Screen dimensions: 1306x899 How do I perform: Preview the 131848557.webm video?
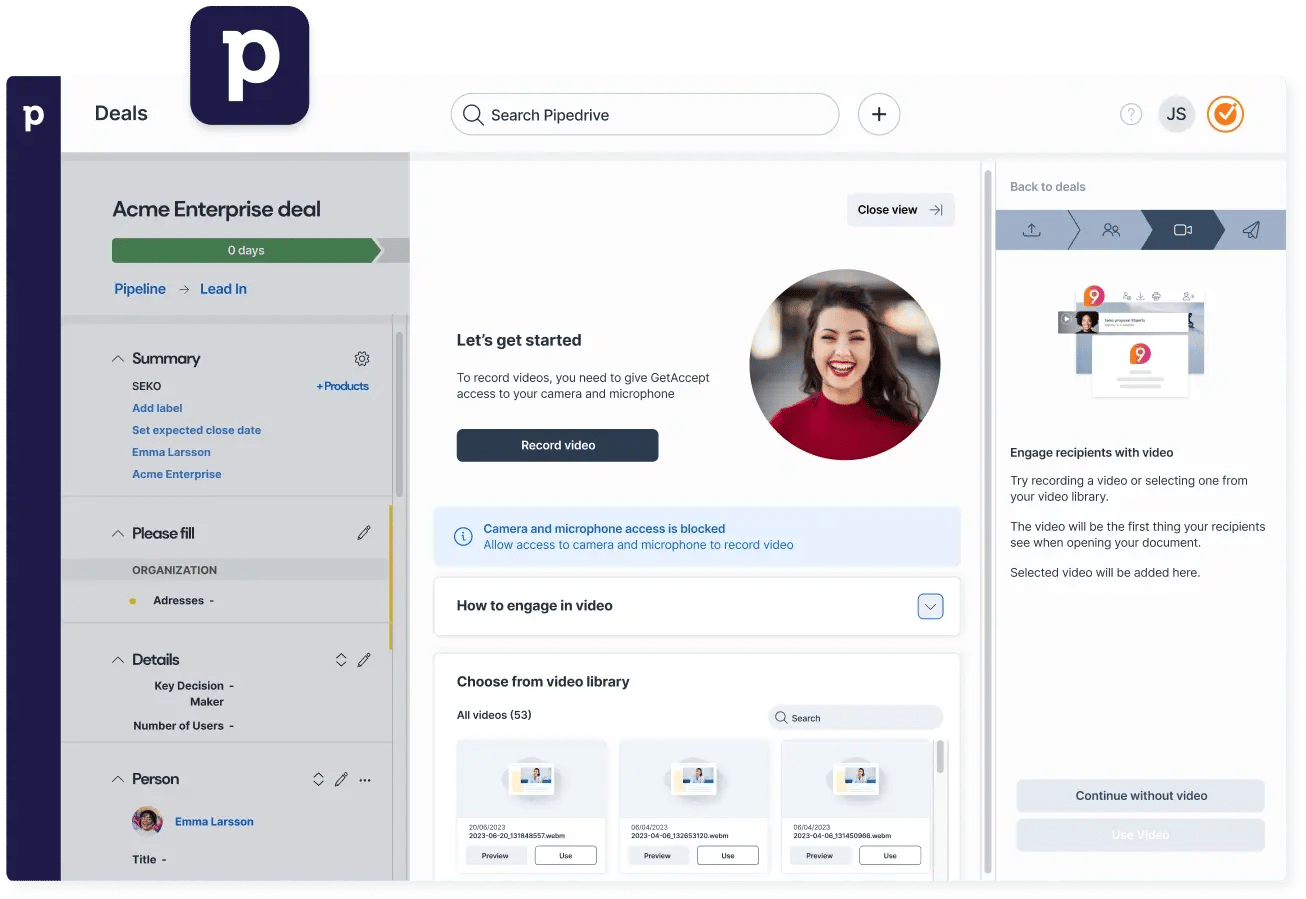click(x=495, y=856)
